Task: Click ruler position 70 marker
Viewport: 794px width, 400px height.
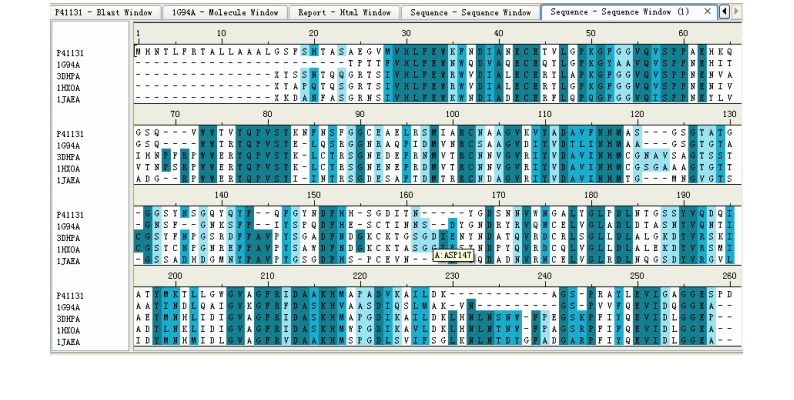Action: [x=175, y=114]
